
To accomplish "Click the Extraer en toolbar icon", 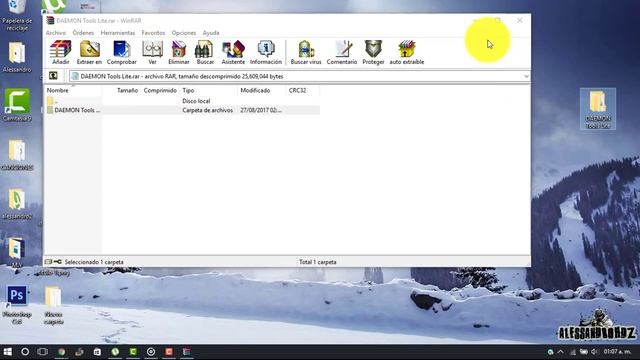I will tap(89, 52).
